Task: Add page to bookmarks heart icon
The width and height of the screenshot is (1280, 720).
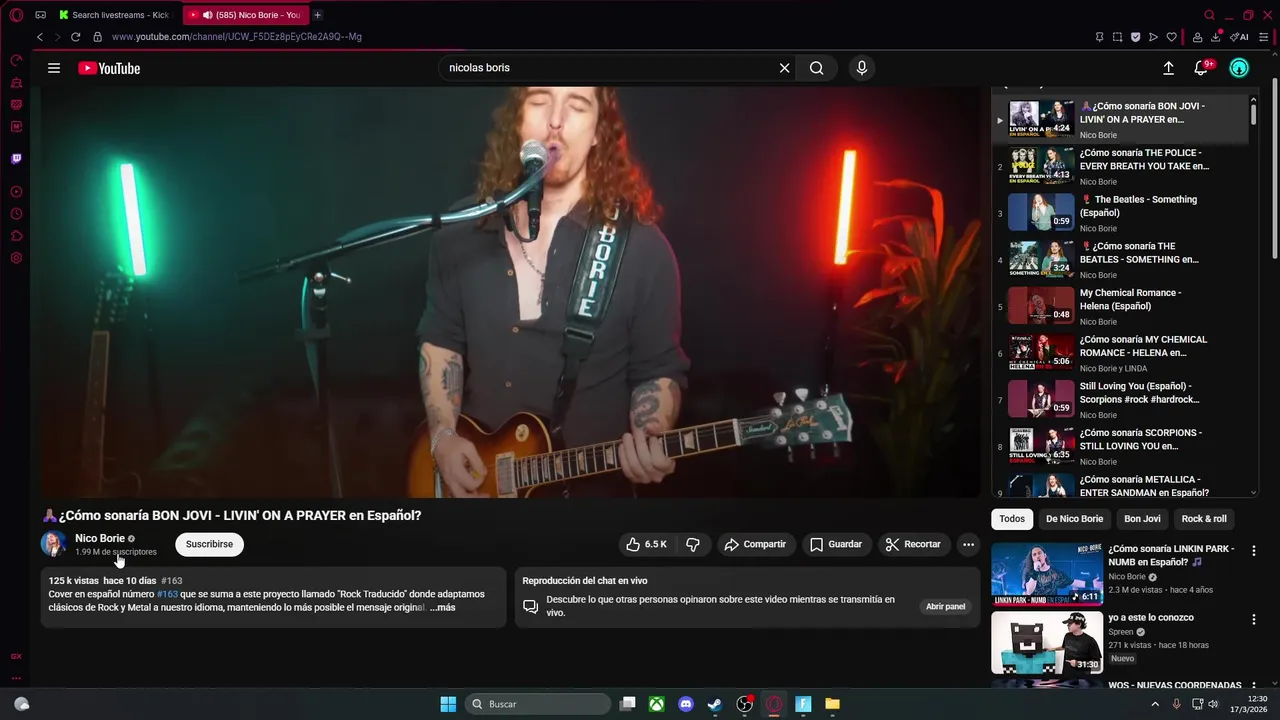Action: tap(1171, 37)
